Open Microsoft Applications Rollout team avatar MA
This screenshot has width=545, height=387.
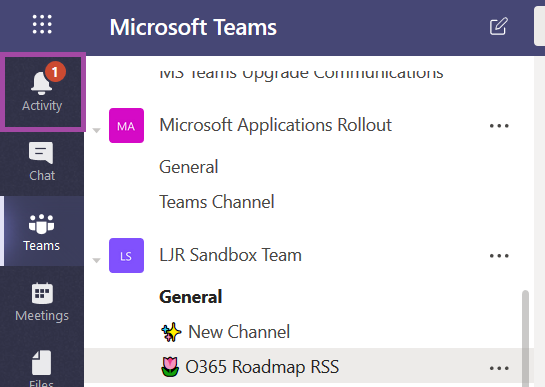pos(127,126)
